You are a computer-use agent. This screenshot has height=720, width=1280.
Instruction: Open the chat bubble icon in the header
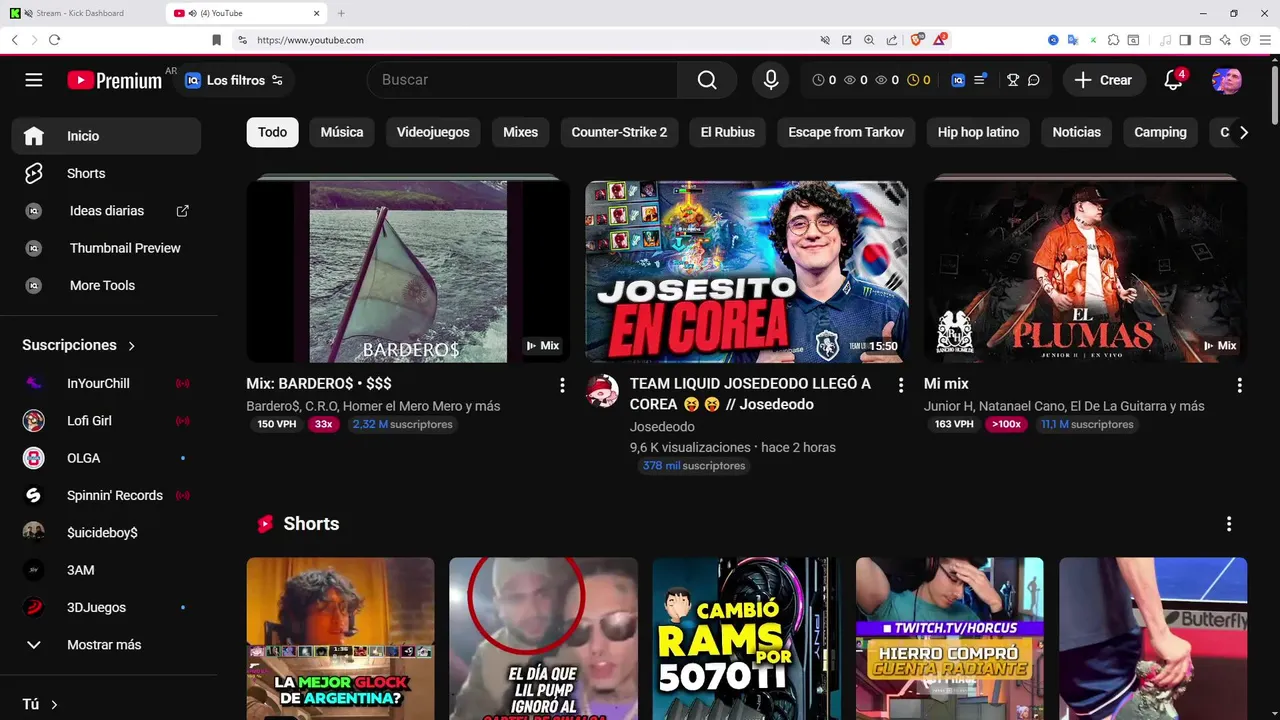(1034, 80)
